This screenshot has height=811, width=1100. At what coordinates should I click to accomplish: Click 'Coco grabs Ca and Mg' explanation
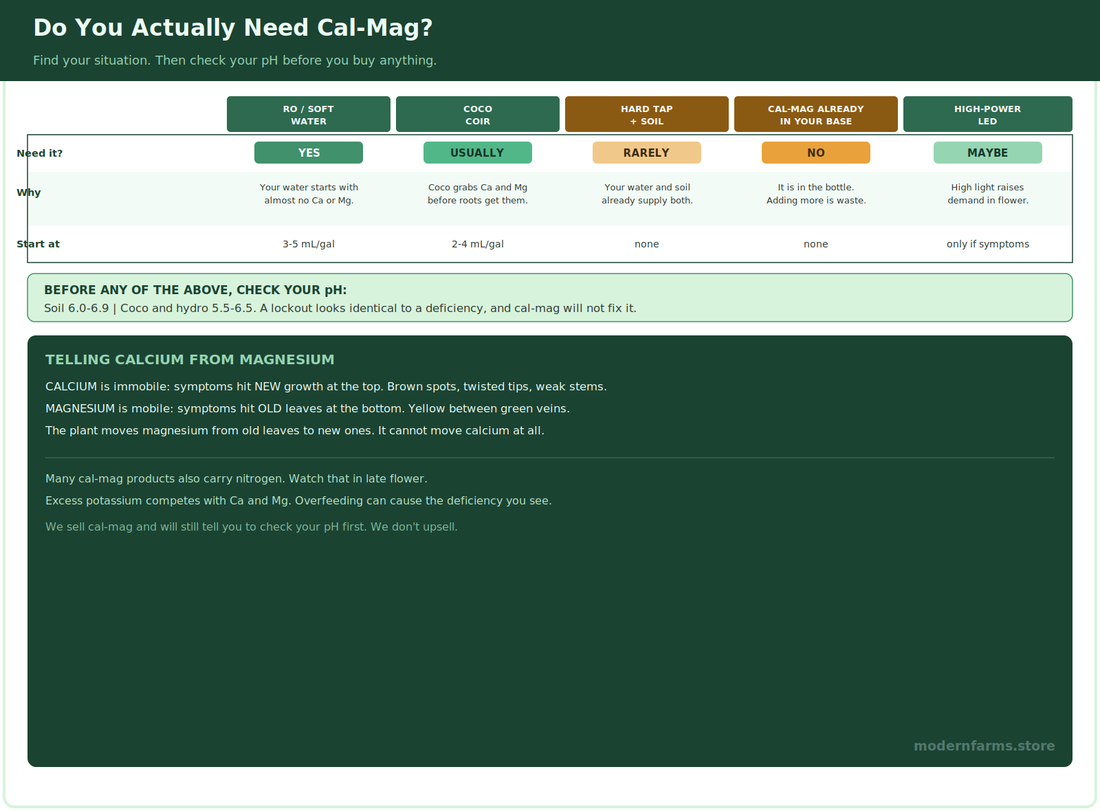(478, 194)
